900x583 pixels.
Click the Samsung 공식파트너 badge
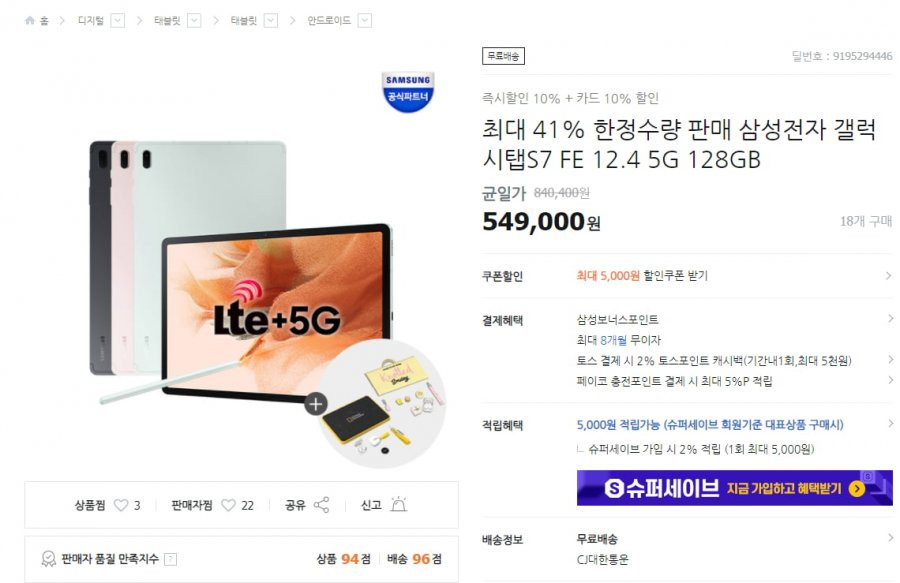[408, 91]
